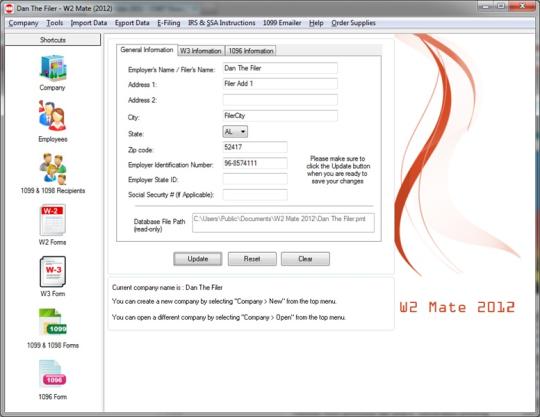Click the Shortcuts panel header
Screen dimensions: 540x417
pyautogui.click(x=53, y=40)
